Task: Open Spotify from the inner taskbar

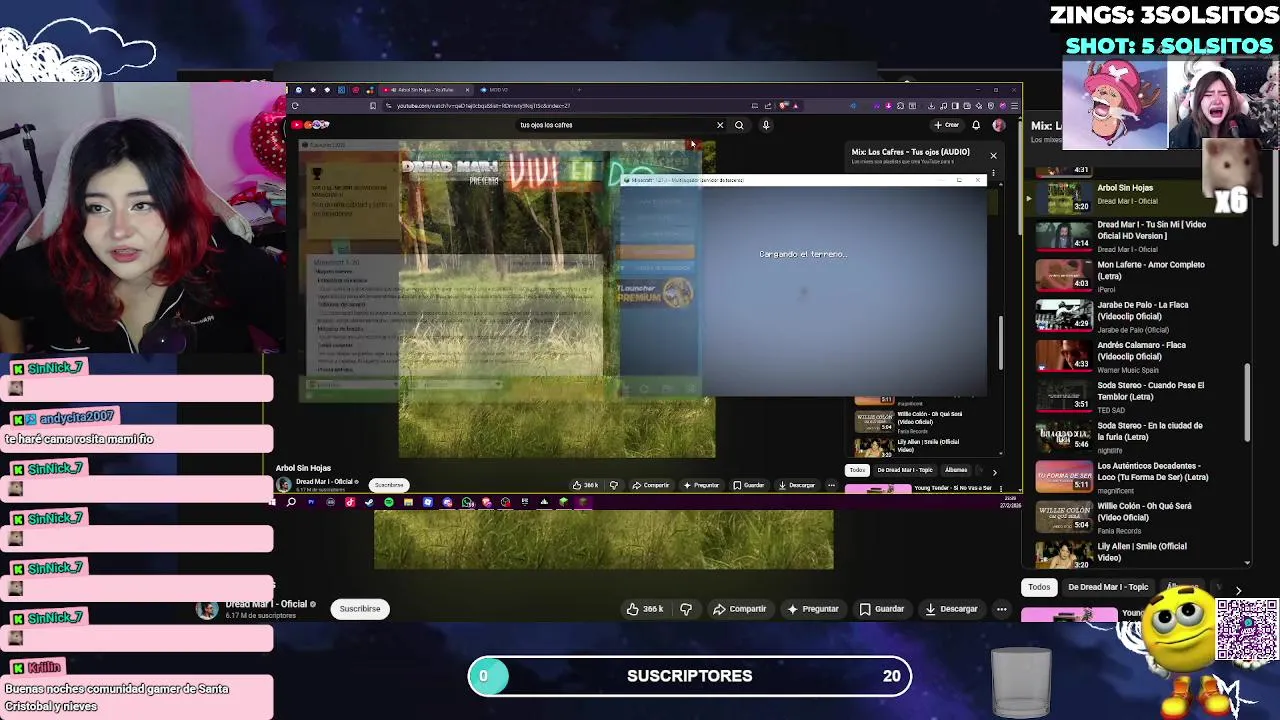Action: pos(389,502)
